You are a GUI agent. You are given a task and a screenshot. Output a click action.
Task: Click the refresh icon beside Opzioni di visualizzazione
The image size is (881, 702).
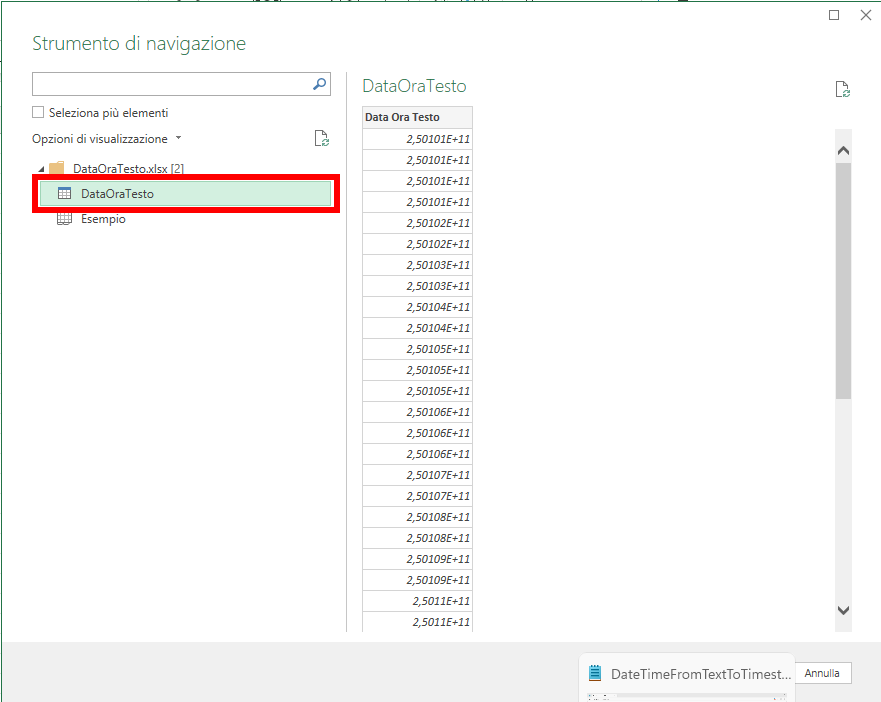(x=321, y=138)
